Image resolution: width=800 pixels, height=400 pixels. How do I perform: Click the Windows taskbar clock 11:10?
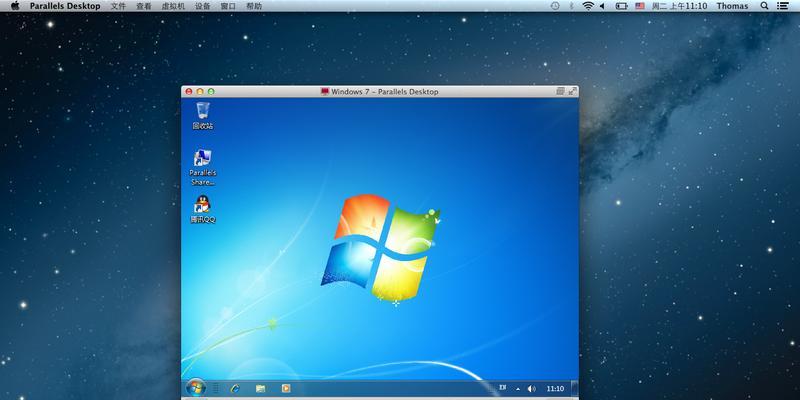coord(555,389)
